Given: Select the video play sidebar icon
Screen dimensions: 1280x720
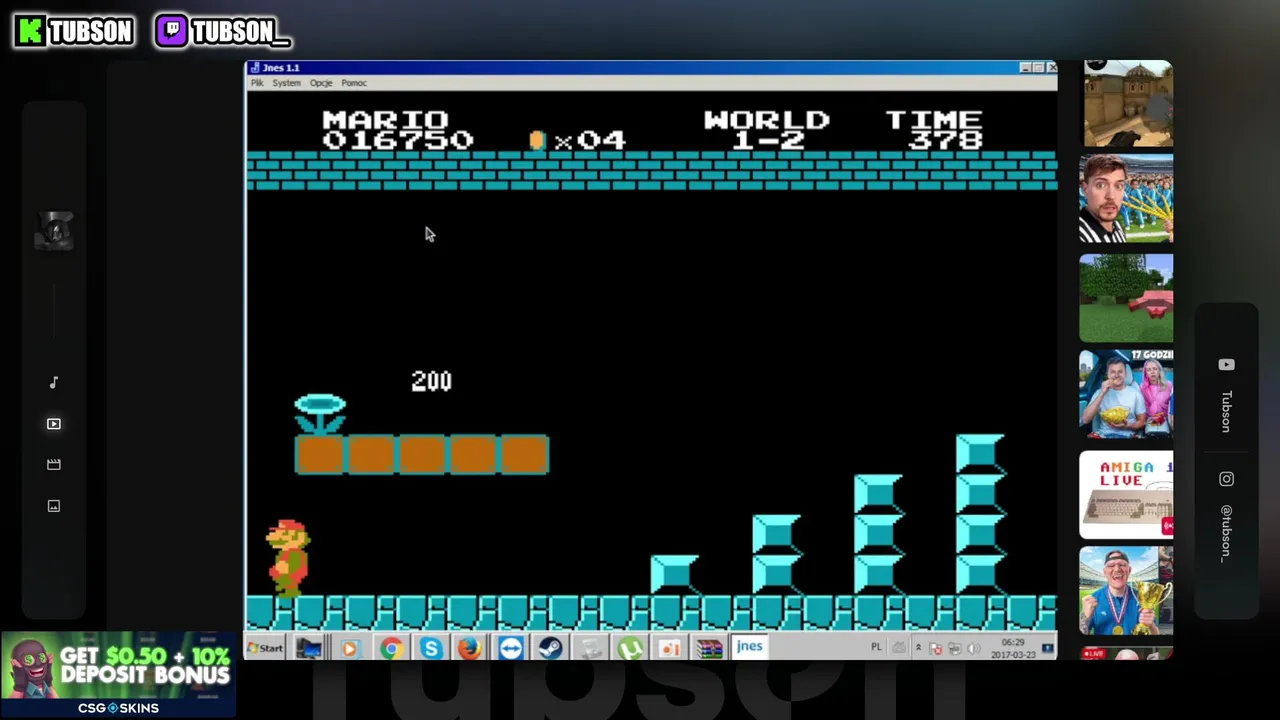Looking at the screenshot, I should [54, 424].
